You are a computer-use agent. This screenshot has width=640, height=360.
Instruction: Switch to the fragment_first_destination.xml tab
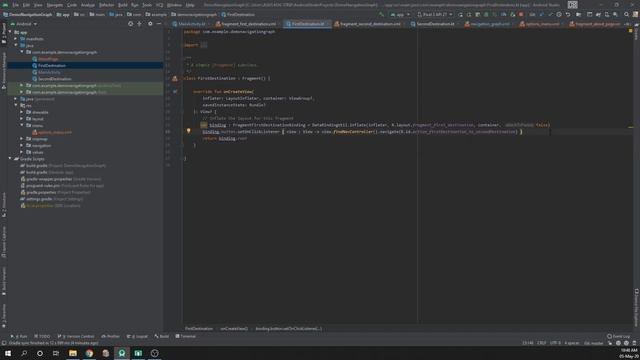point(246,24)
